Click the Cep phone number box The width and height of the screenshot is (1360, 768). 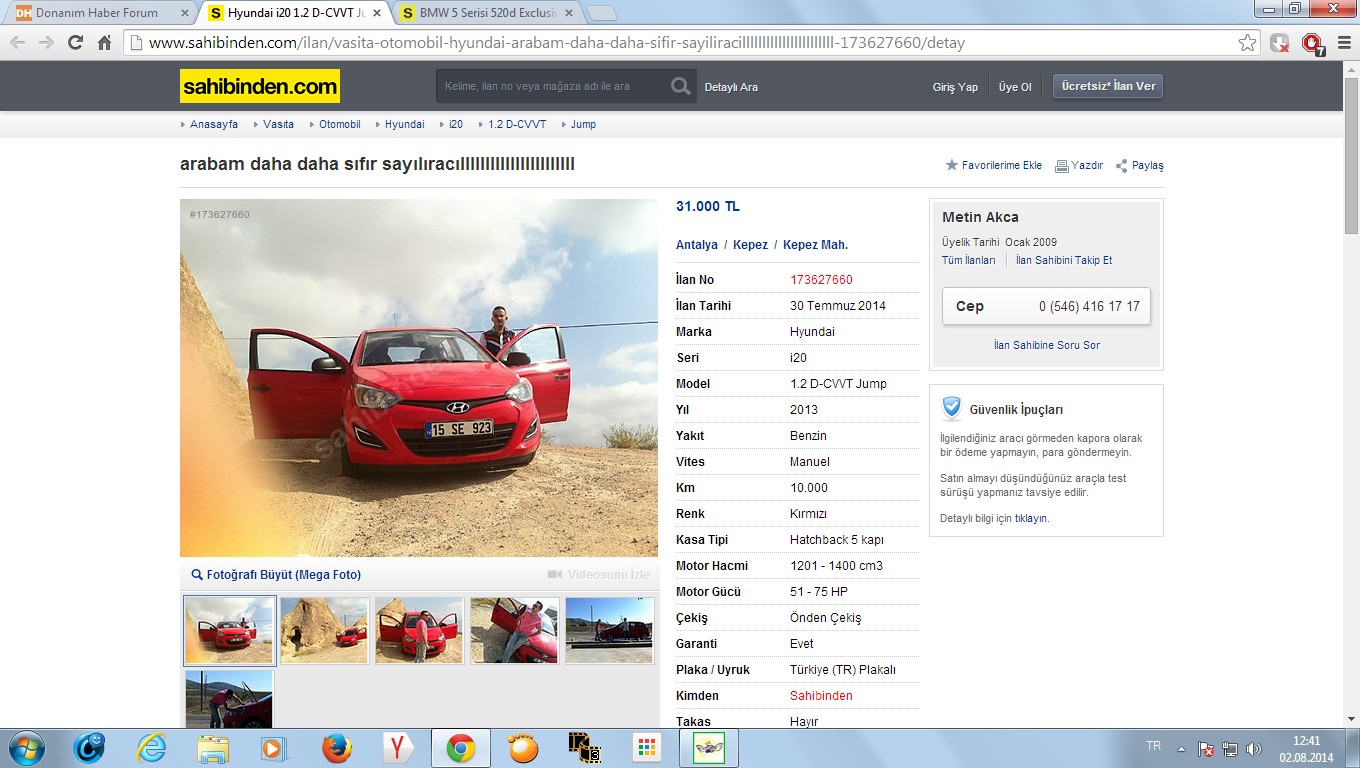1047,306
